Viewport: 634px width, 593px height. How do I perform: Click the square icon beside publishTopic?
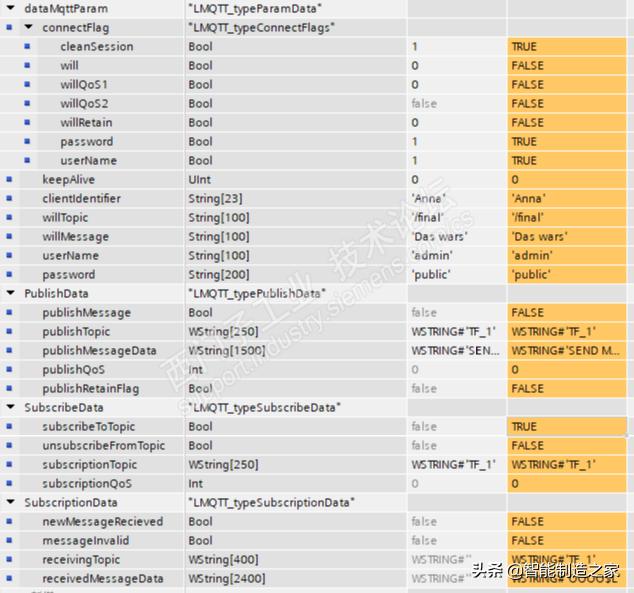coord(9,331)
